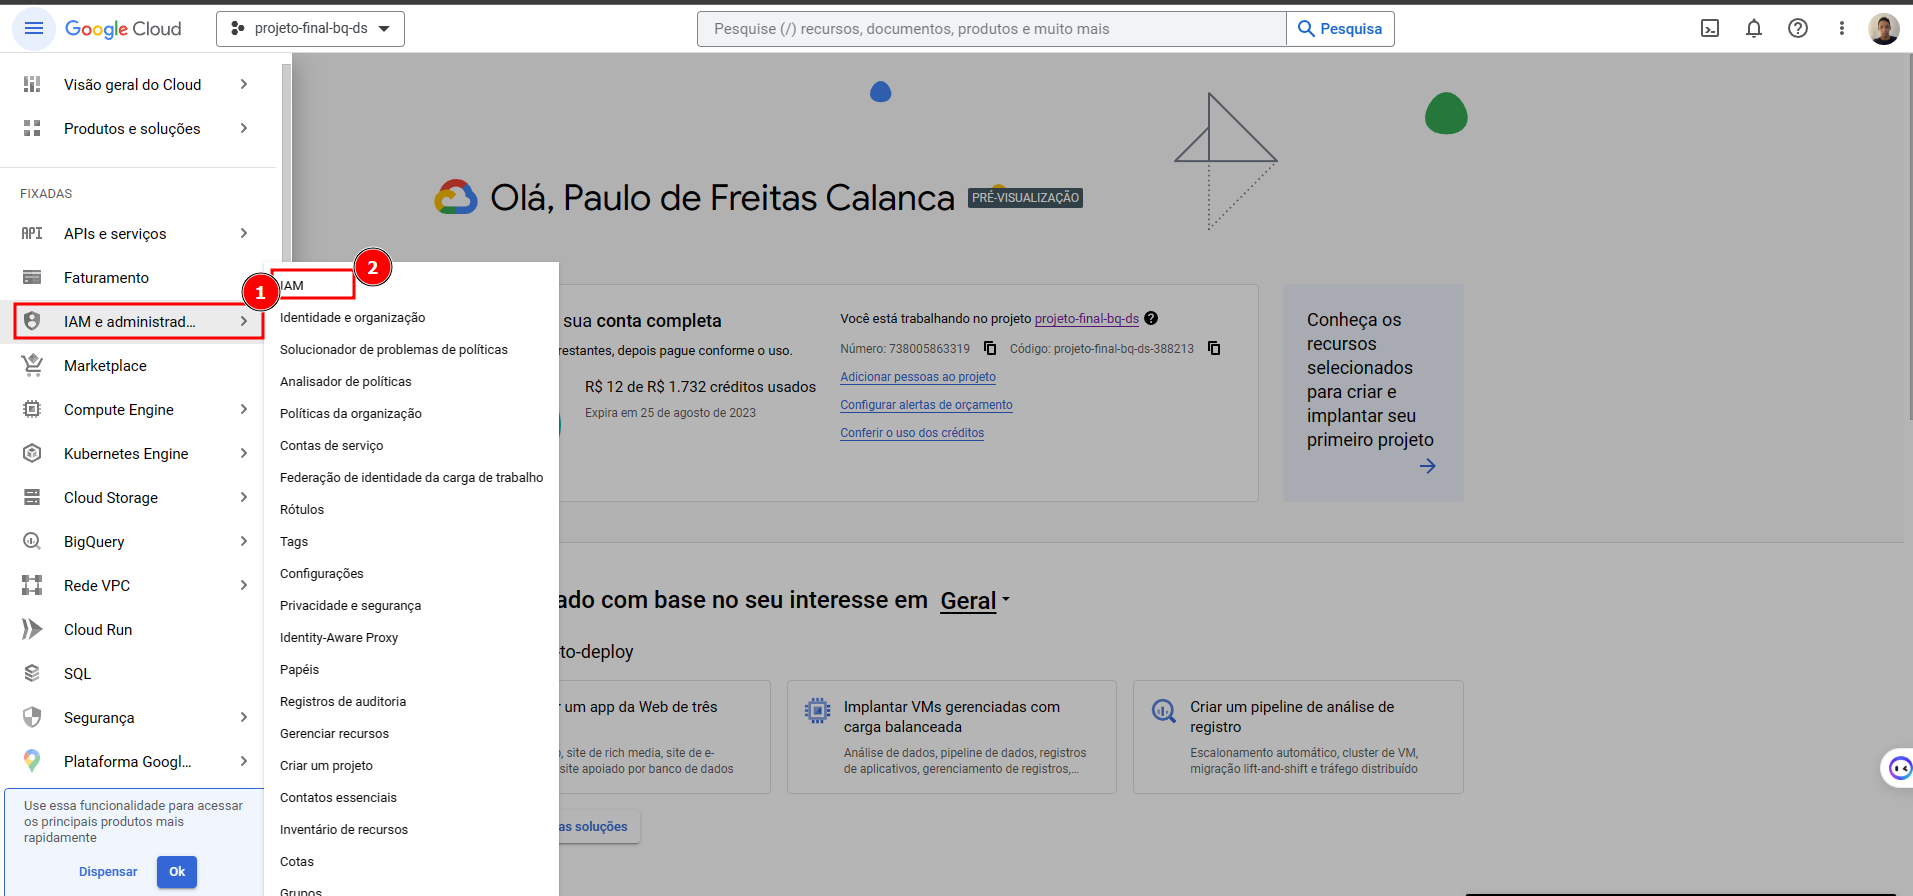Select Identity-Aware Proxy

[339, 637]
